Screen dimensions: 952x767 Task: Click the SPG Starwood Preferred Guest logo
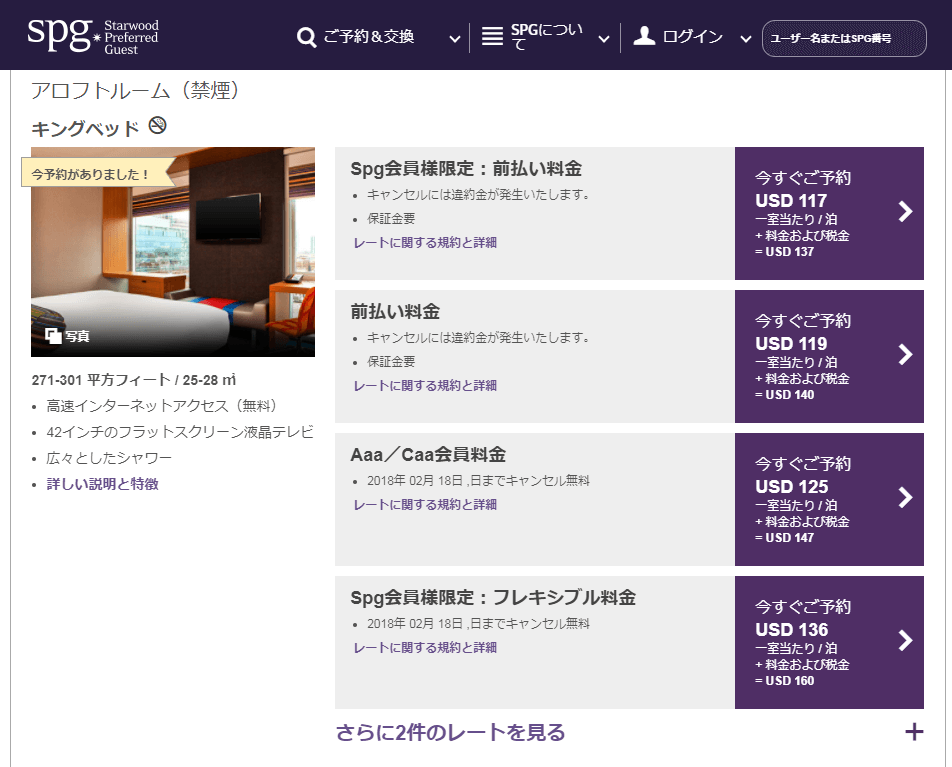coord(92,36)
